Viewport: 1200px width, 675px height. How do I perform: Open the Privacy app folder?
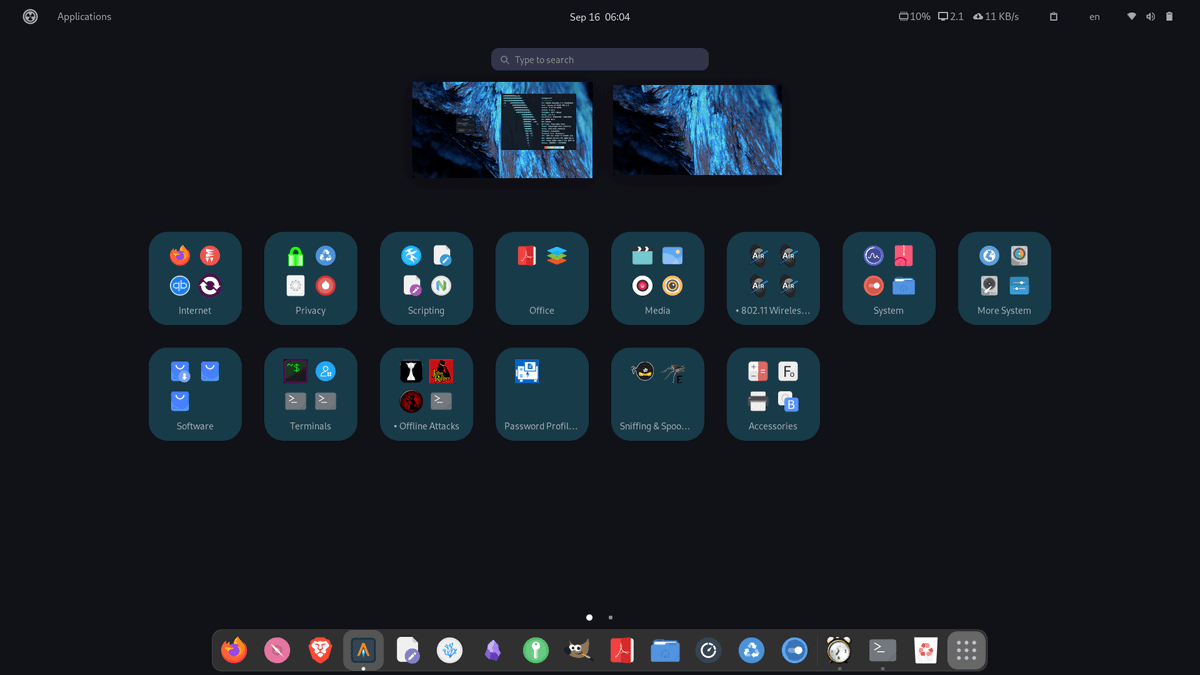tap(311, 278)
